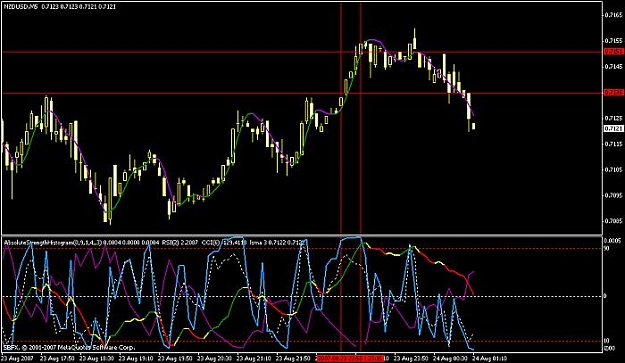Viewport: 625px width, 363px height.
Task: Select the 0.7115 price axis label
Action: coord(613,144)
